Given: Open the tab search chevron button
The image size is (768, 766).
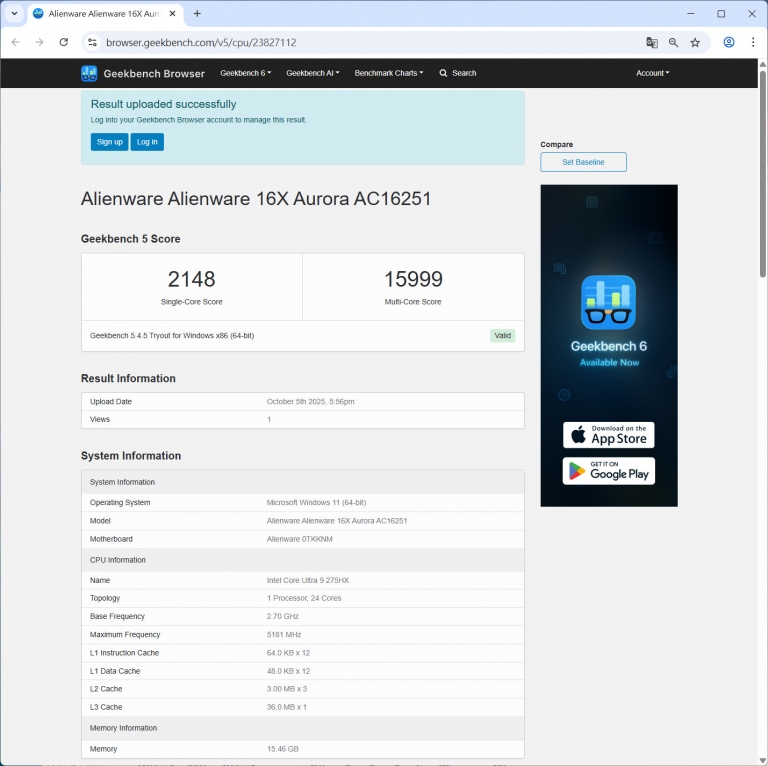Looking at the screenshot, I should click(x=14, y=14).
